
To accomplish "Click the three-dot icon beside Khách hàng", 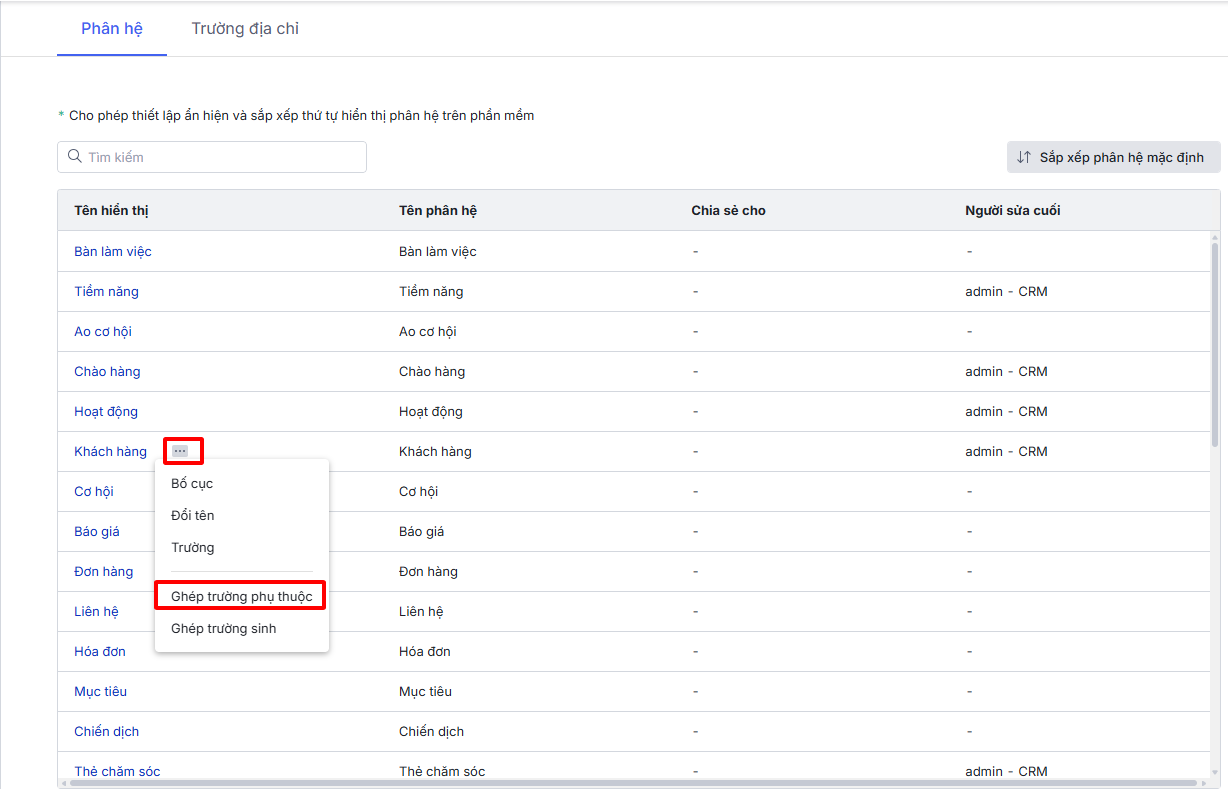I will click(x=180, y=451).
